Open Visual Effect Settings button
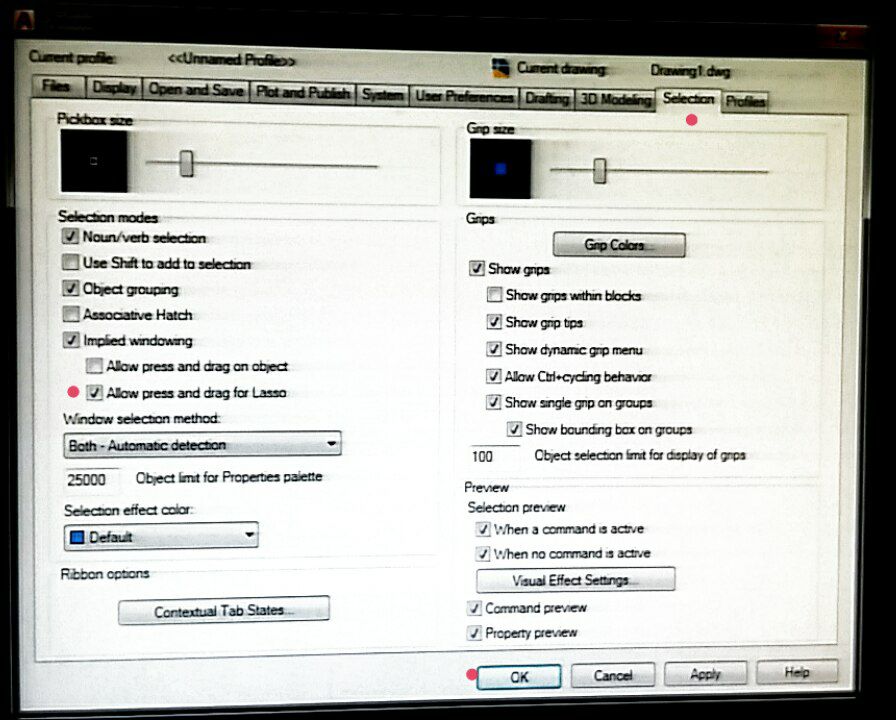The image size is (896, 720). click(575, 580)
